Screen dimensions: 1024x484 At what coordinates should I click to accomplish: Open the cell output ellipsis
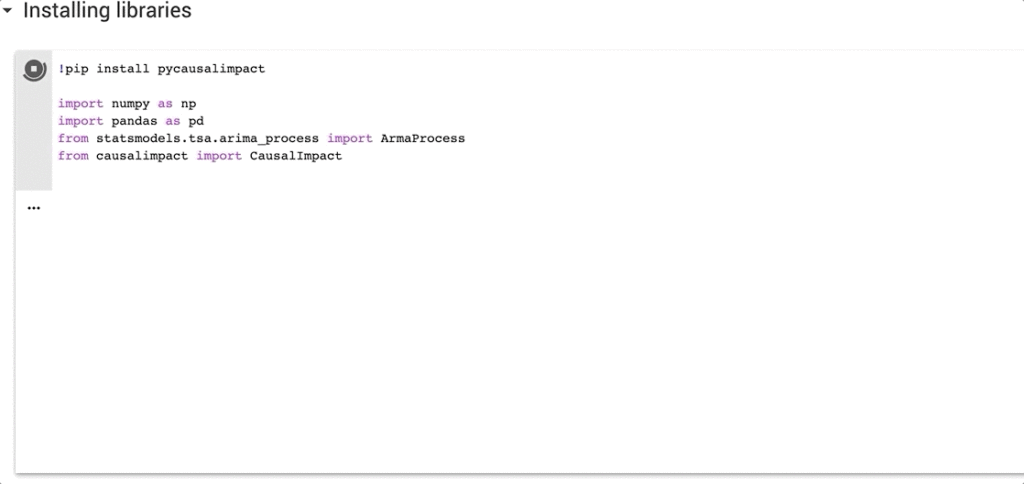(34, 208)
